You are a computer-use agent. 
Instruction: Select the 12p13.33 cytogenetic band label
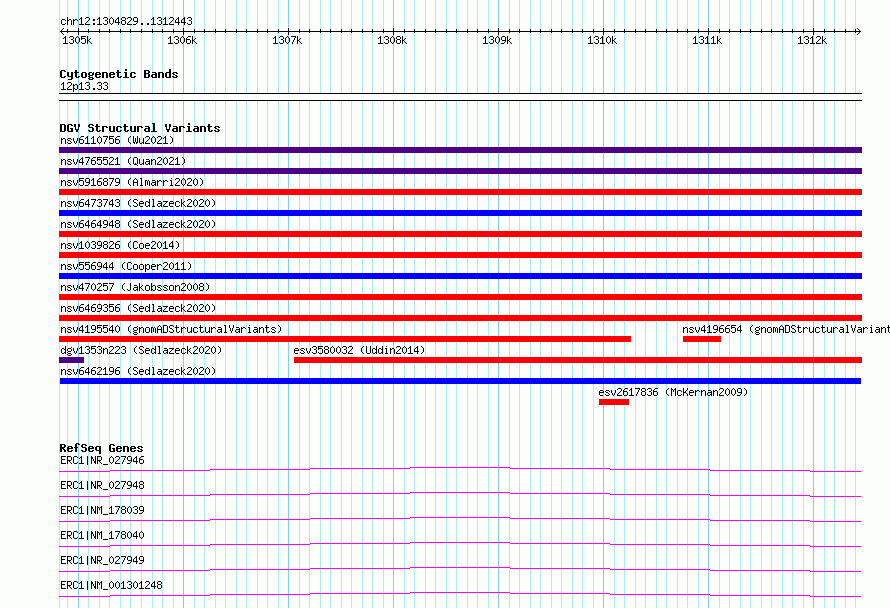pyautogui.click(x=84, y=87)
